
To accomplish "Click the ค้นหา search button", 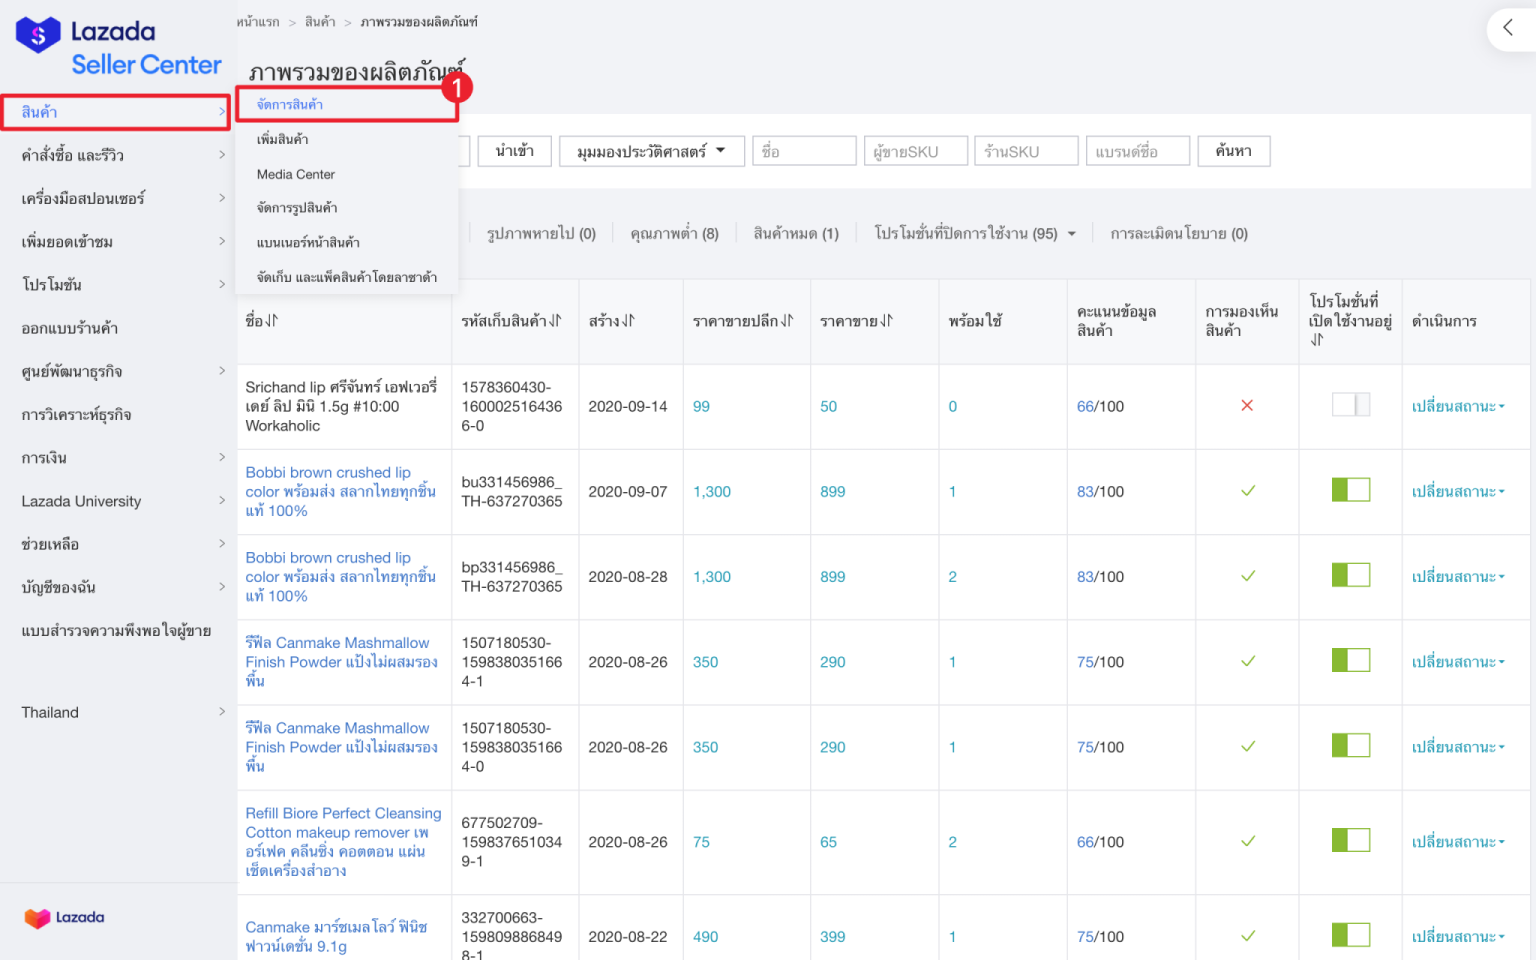I will click(x=1233, y=151).
